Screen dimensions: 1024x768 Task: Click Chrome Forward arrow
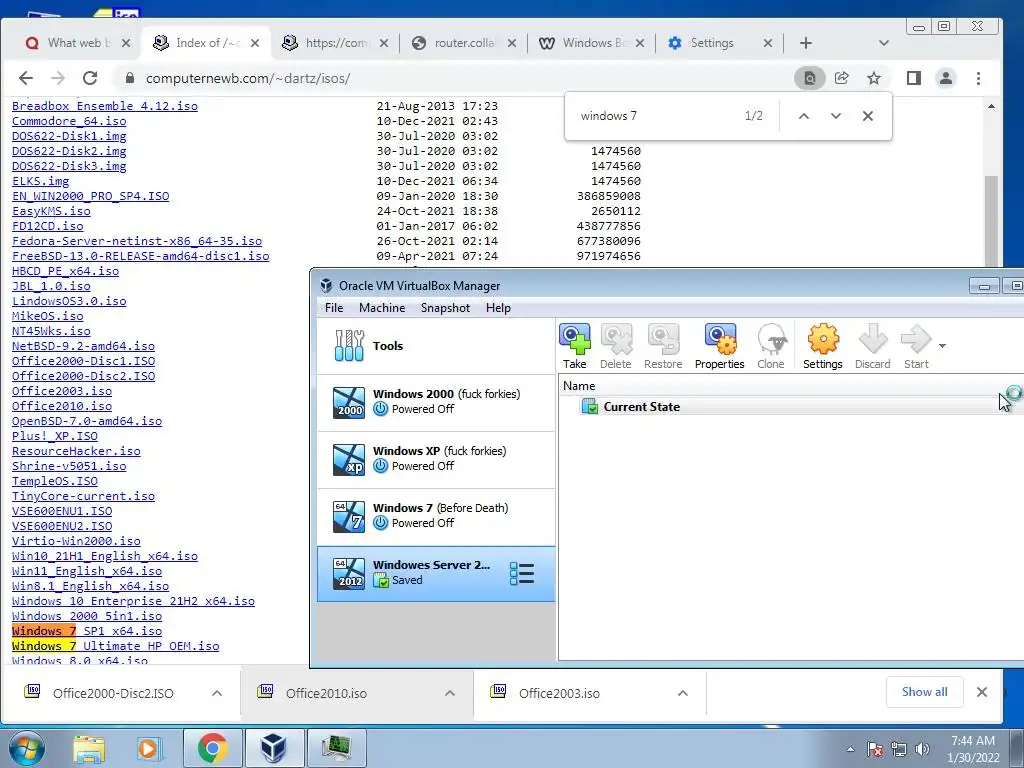pyautogui.click(x=58, y=78)
